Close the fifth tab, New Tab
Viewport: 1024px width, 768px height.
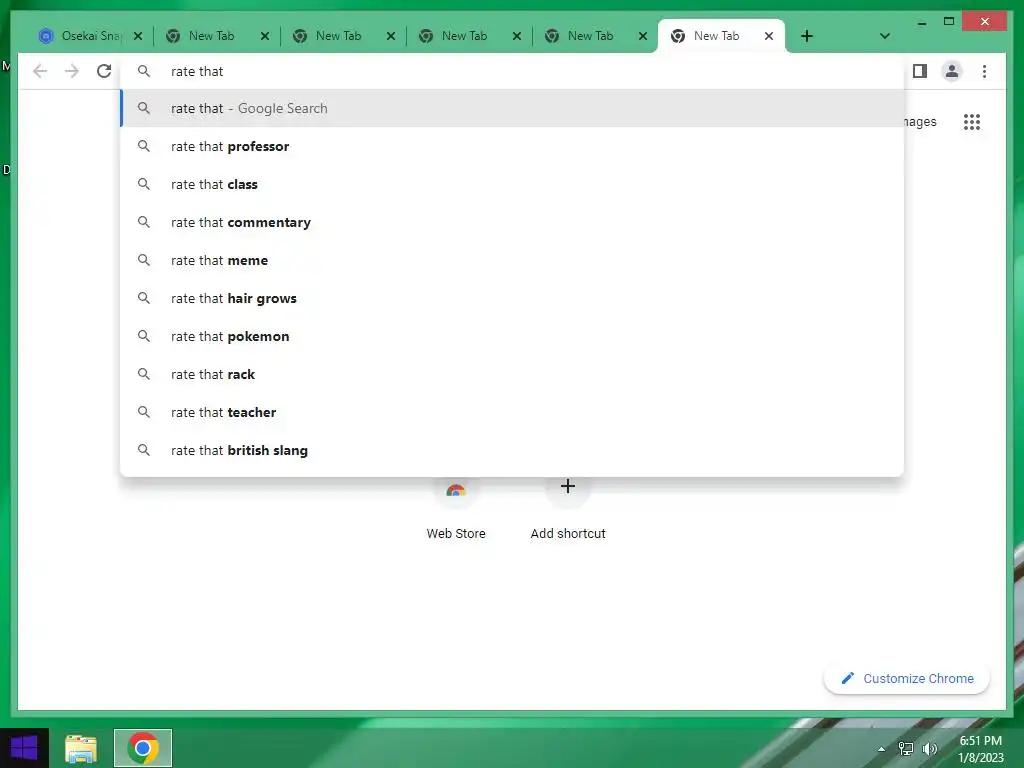[x=643, y=36]
